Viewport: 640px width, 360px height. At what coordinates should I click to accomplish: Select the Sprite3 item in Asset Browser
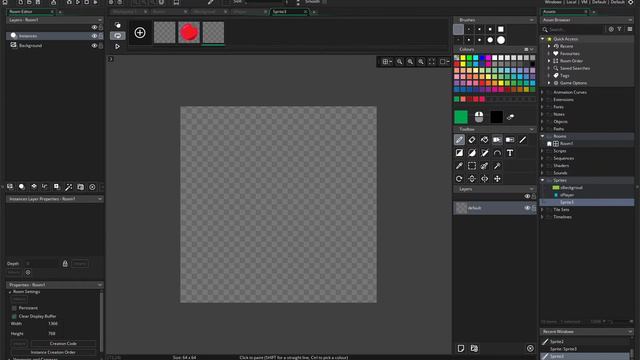pos(587,202)
